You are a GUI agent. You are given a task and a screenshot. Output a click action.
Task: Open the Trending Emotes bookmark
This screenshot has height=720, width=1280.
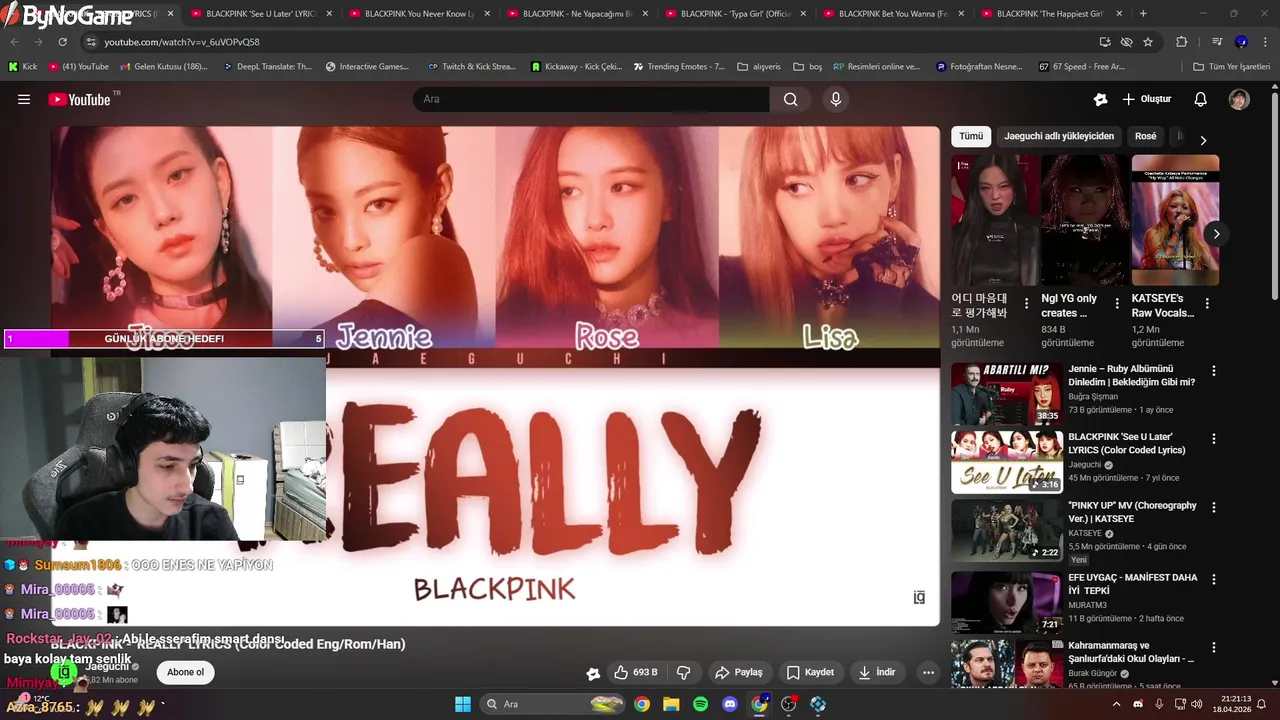point(678,67)
